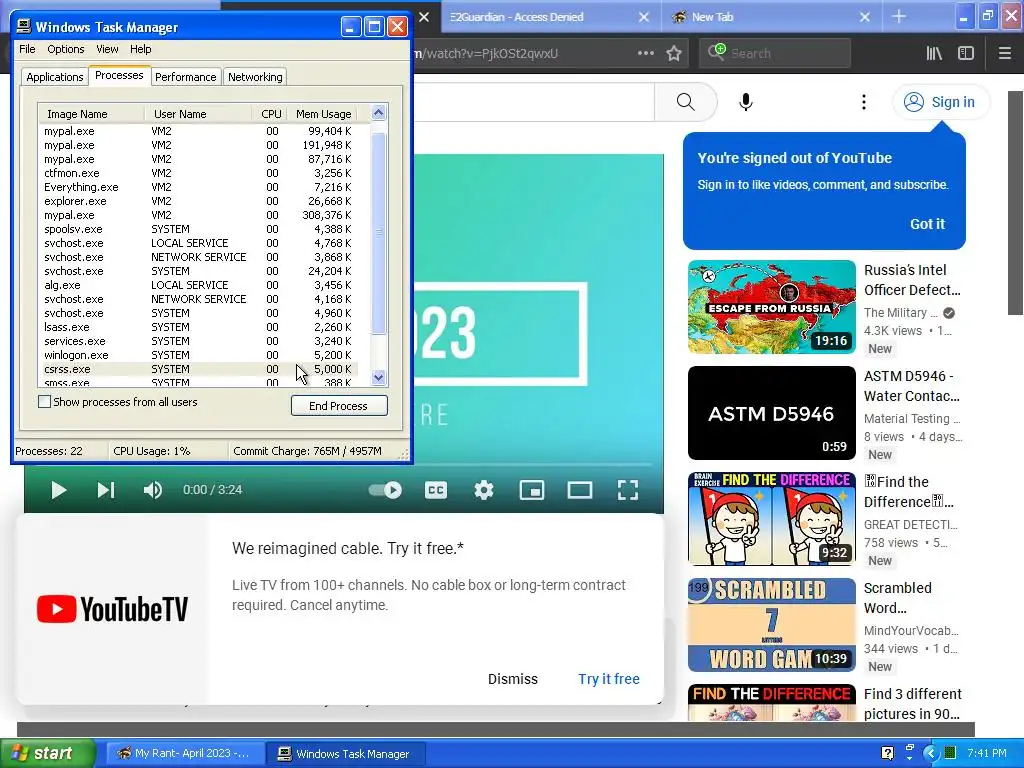Open browser page actions three-dot icon
Screen dimensions: 1024x768
click(x=645, y=53)
